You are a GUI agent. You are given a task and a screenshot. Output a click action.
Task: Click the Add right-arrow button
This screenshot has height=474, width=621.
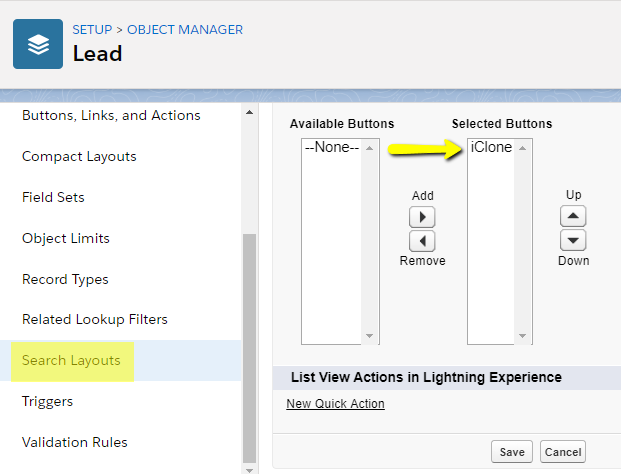coord(422,217)
